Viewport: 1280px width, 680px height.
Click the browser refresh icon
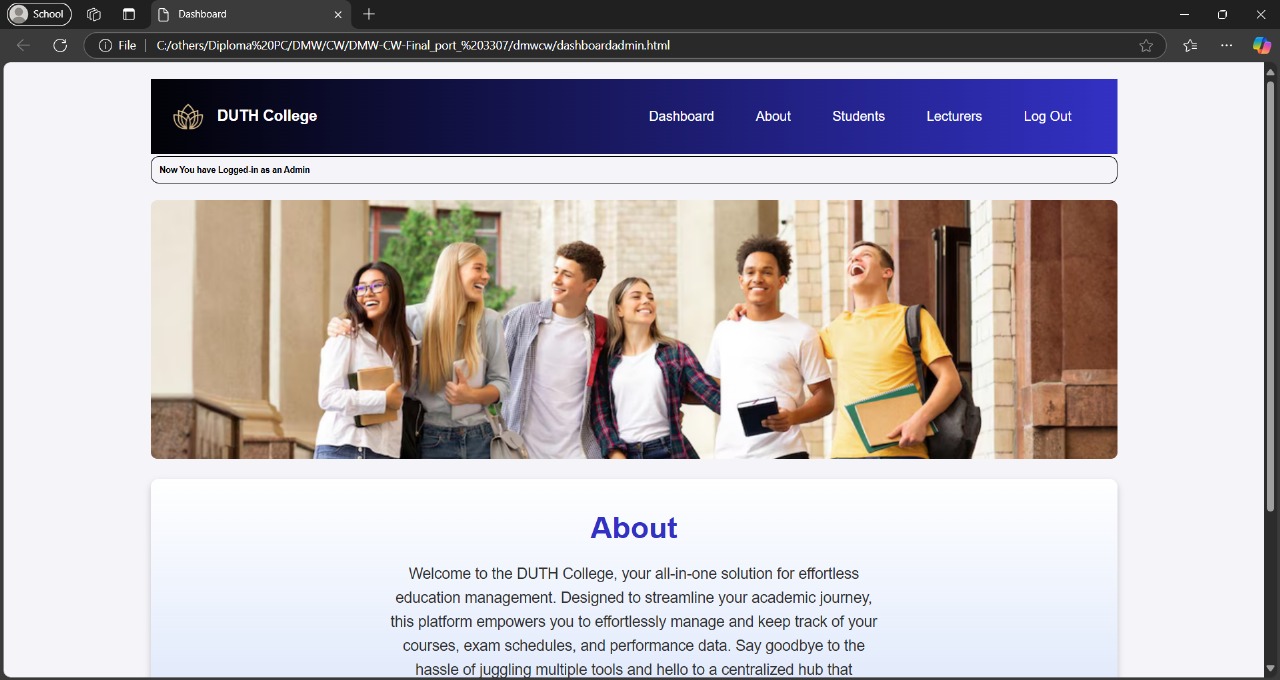pos(60,45)
